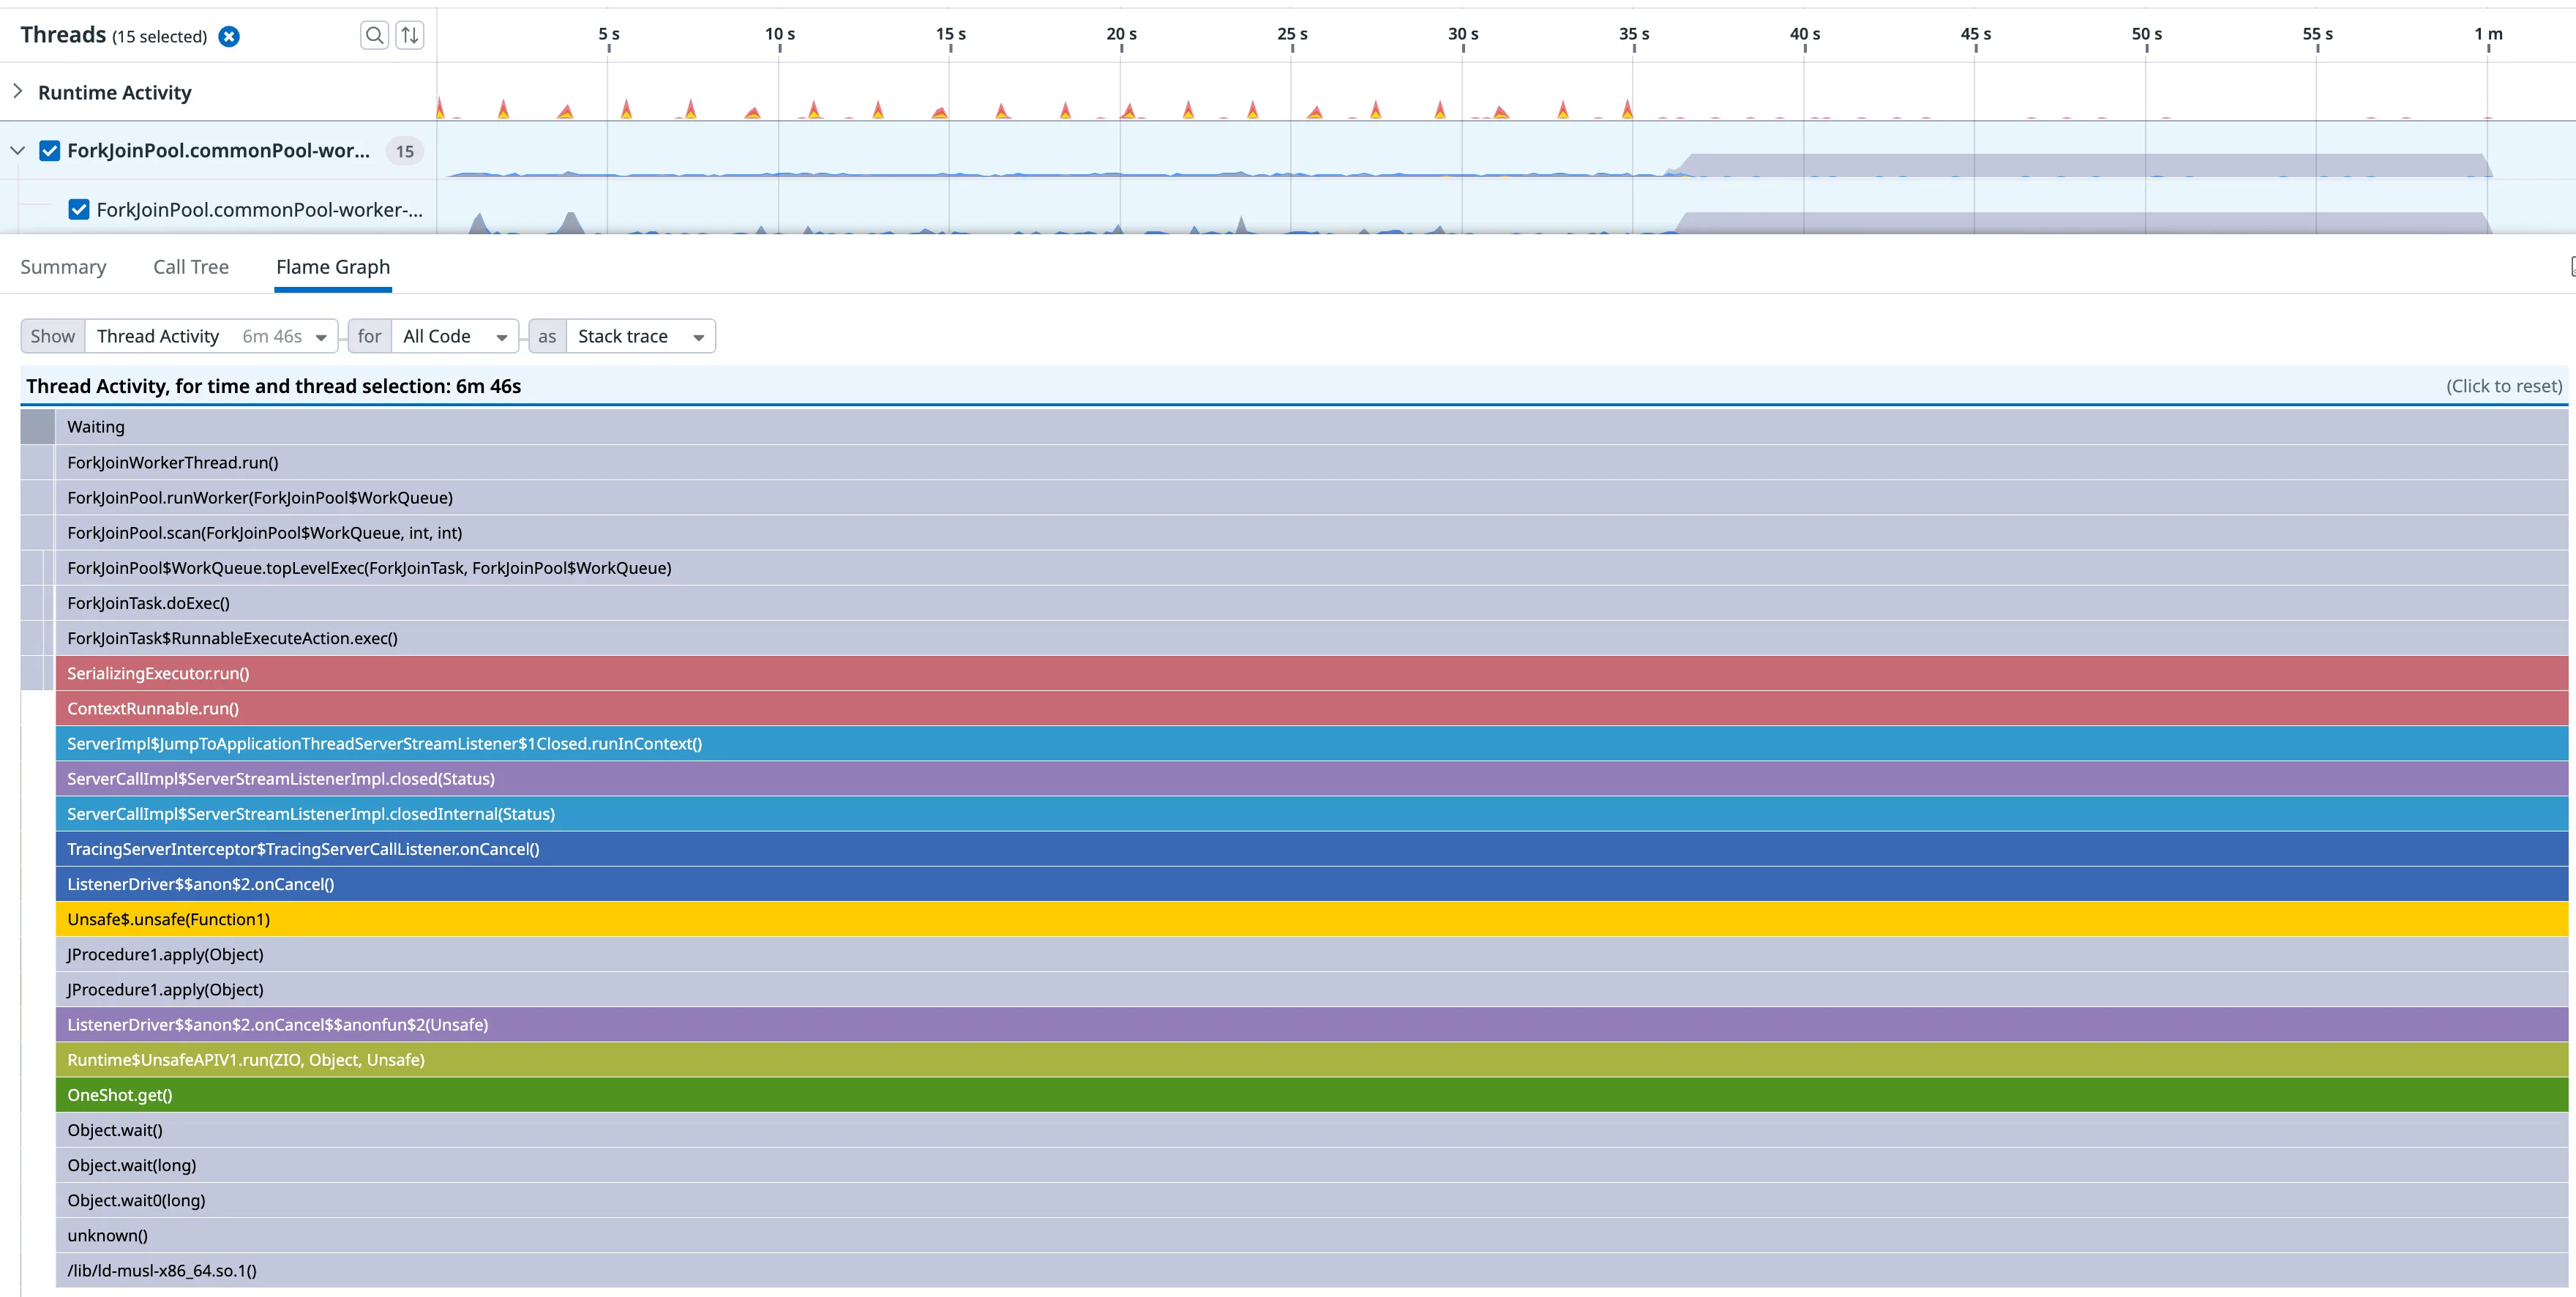Screen dimensions: 2576x1297
Task: Click the 35 s timeline marker
Action: click(x=1633, y=34)
